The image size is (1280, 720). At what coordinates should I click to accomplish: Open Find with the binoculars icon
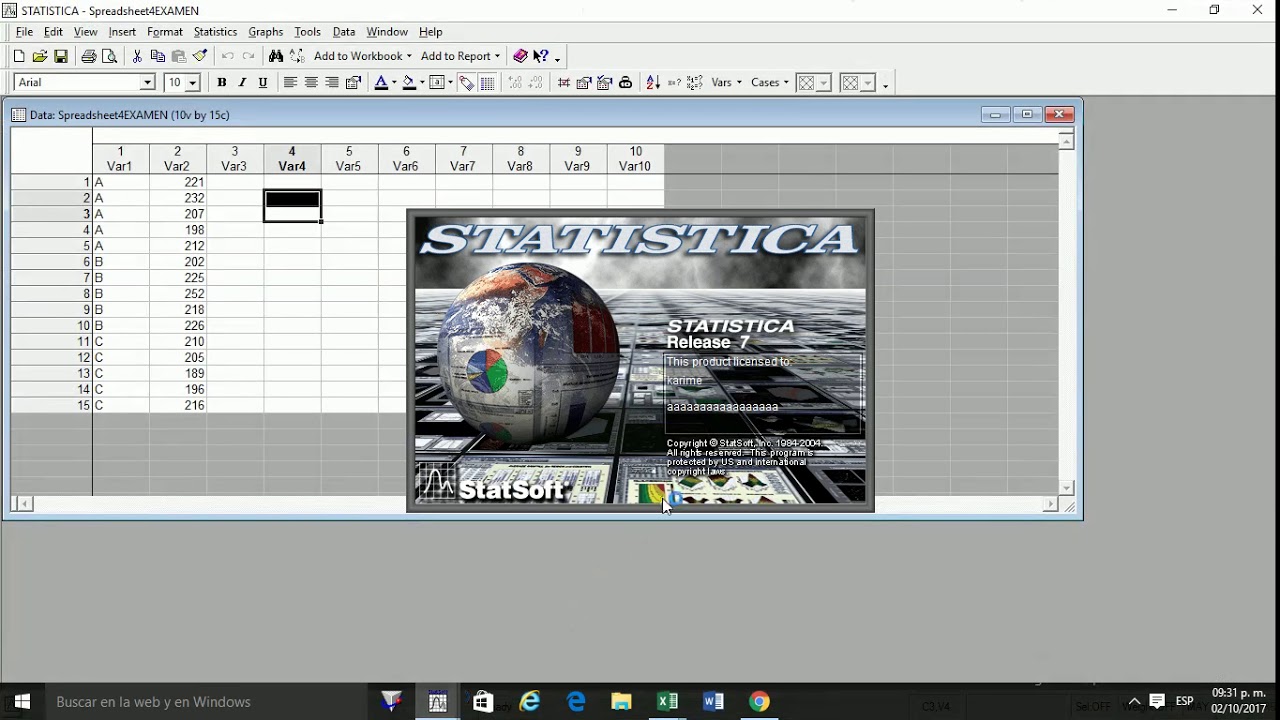coord(276,56)
